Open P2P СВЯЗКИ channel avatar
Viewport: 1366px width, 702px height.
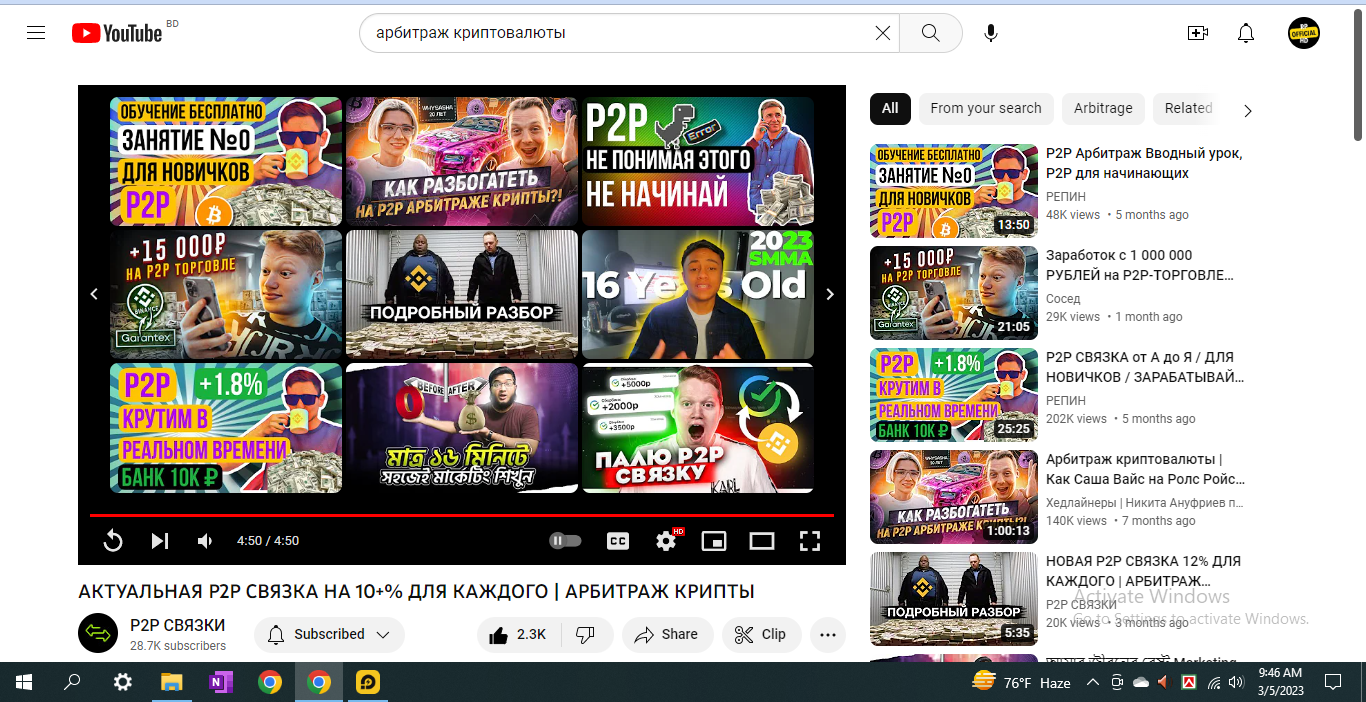coord(98,633)
